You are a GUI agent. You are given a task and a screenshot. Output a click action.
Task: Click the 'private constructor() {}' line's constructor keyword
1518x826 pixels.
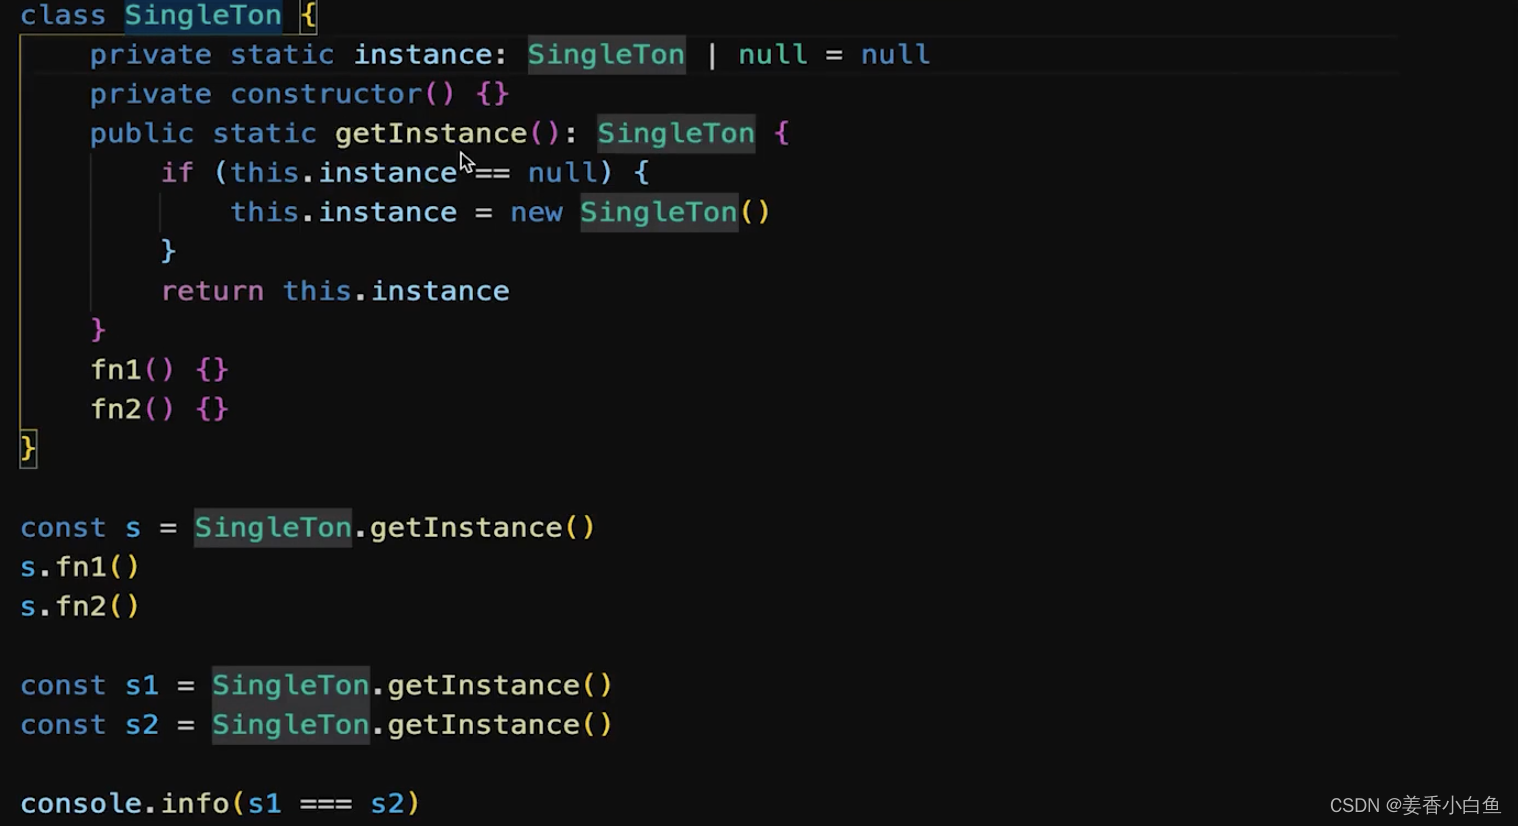[326, 94]
